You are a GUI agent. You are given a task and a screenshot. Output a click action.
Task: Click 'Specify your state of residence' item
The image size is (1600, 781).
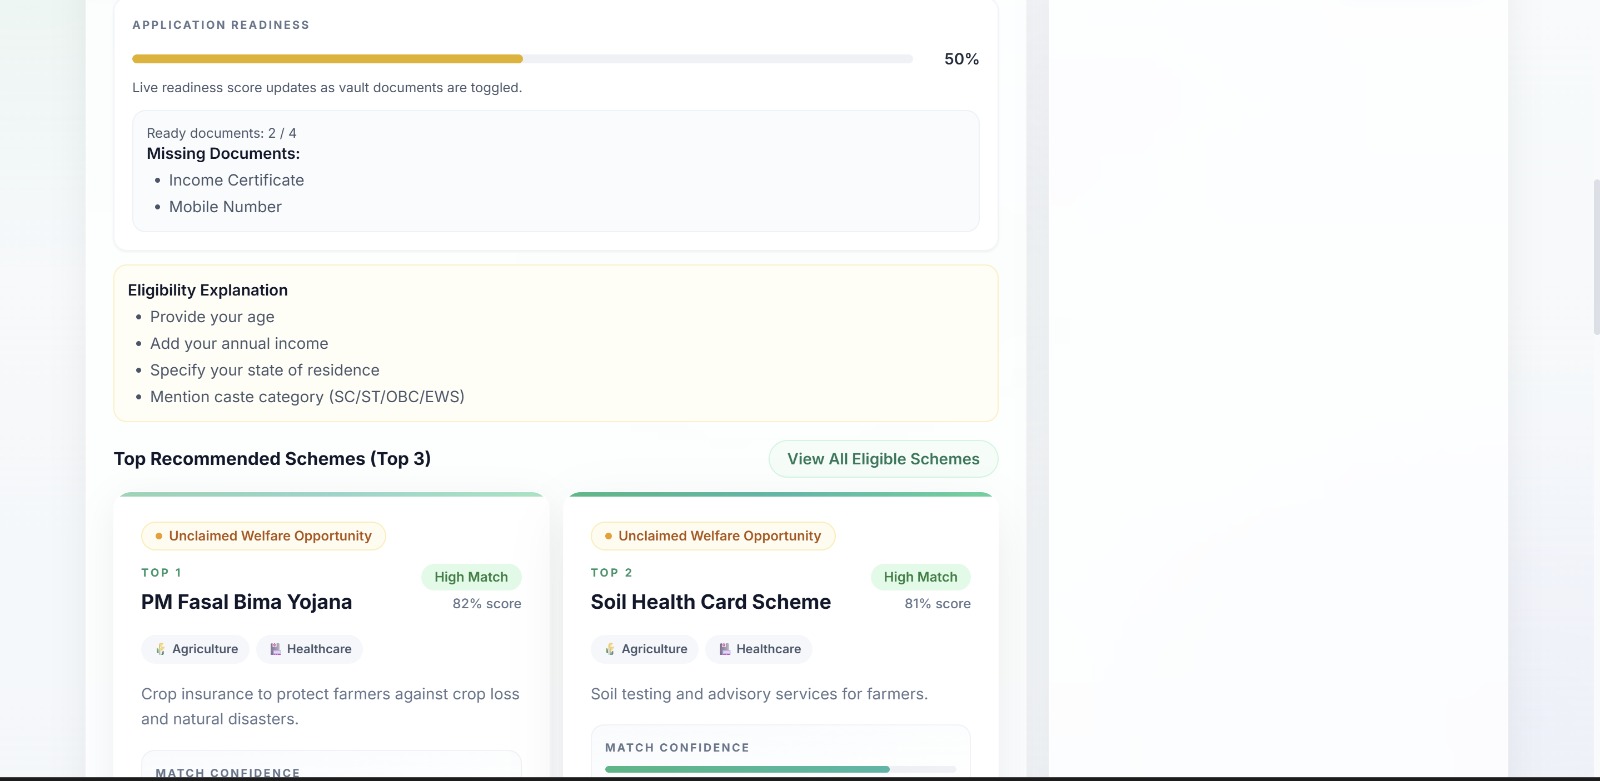[x=265, y=370]
